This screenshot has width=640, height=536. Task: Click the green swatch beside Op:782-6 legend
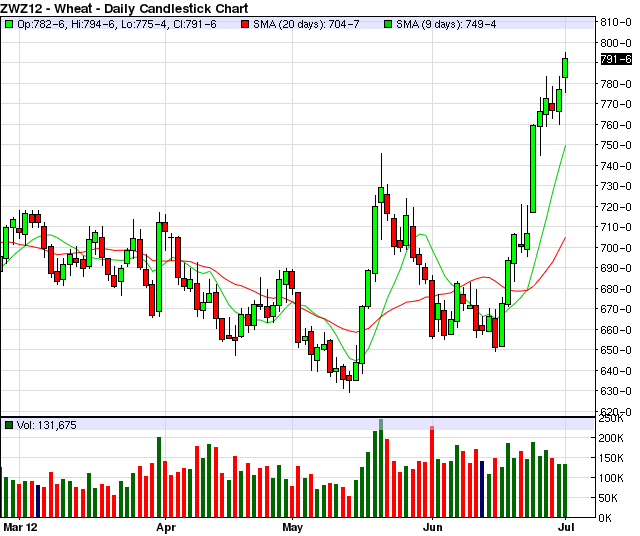[x=9, y=24]
